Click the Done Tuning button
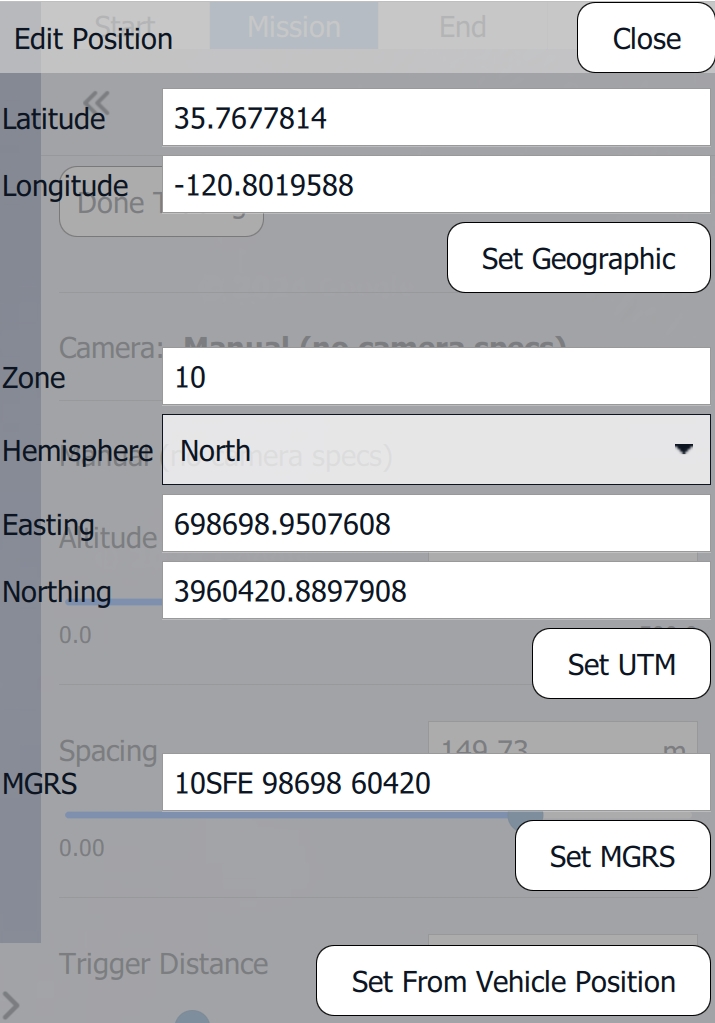The image size is (715, 1023). 110,205
